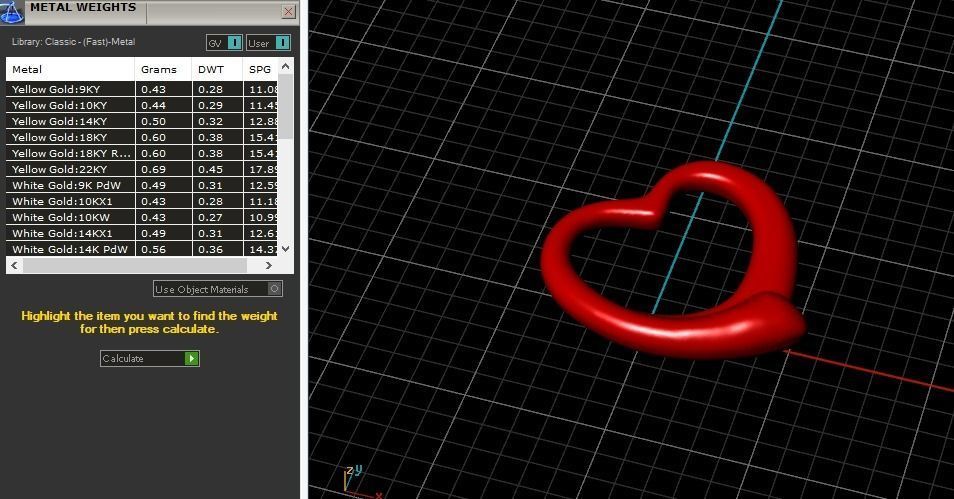Select the White Gold:14K PdW row
This screenshot has width=954, height=499.
pos(142,249)
